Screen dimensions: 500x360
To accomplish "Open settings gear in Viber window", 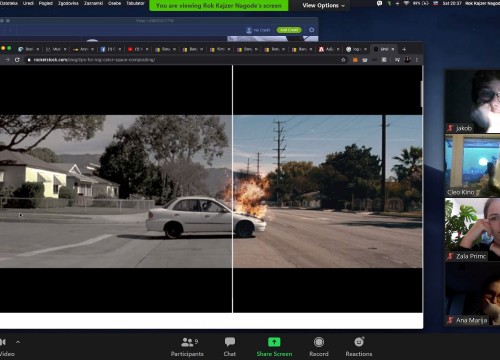I will [311, 30].
